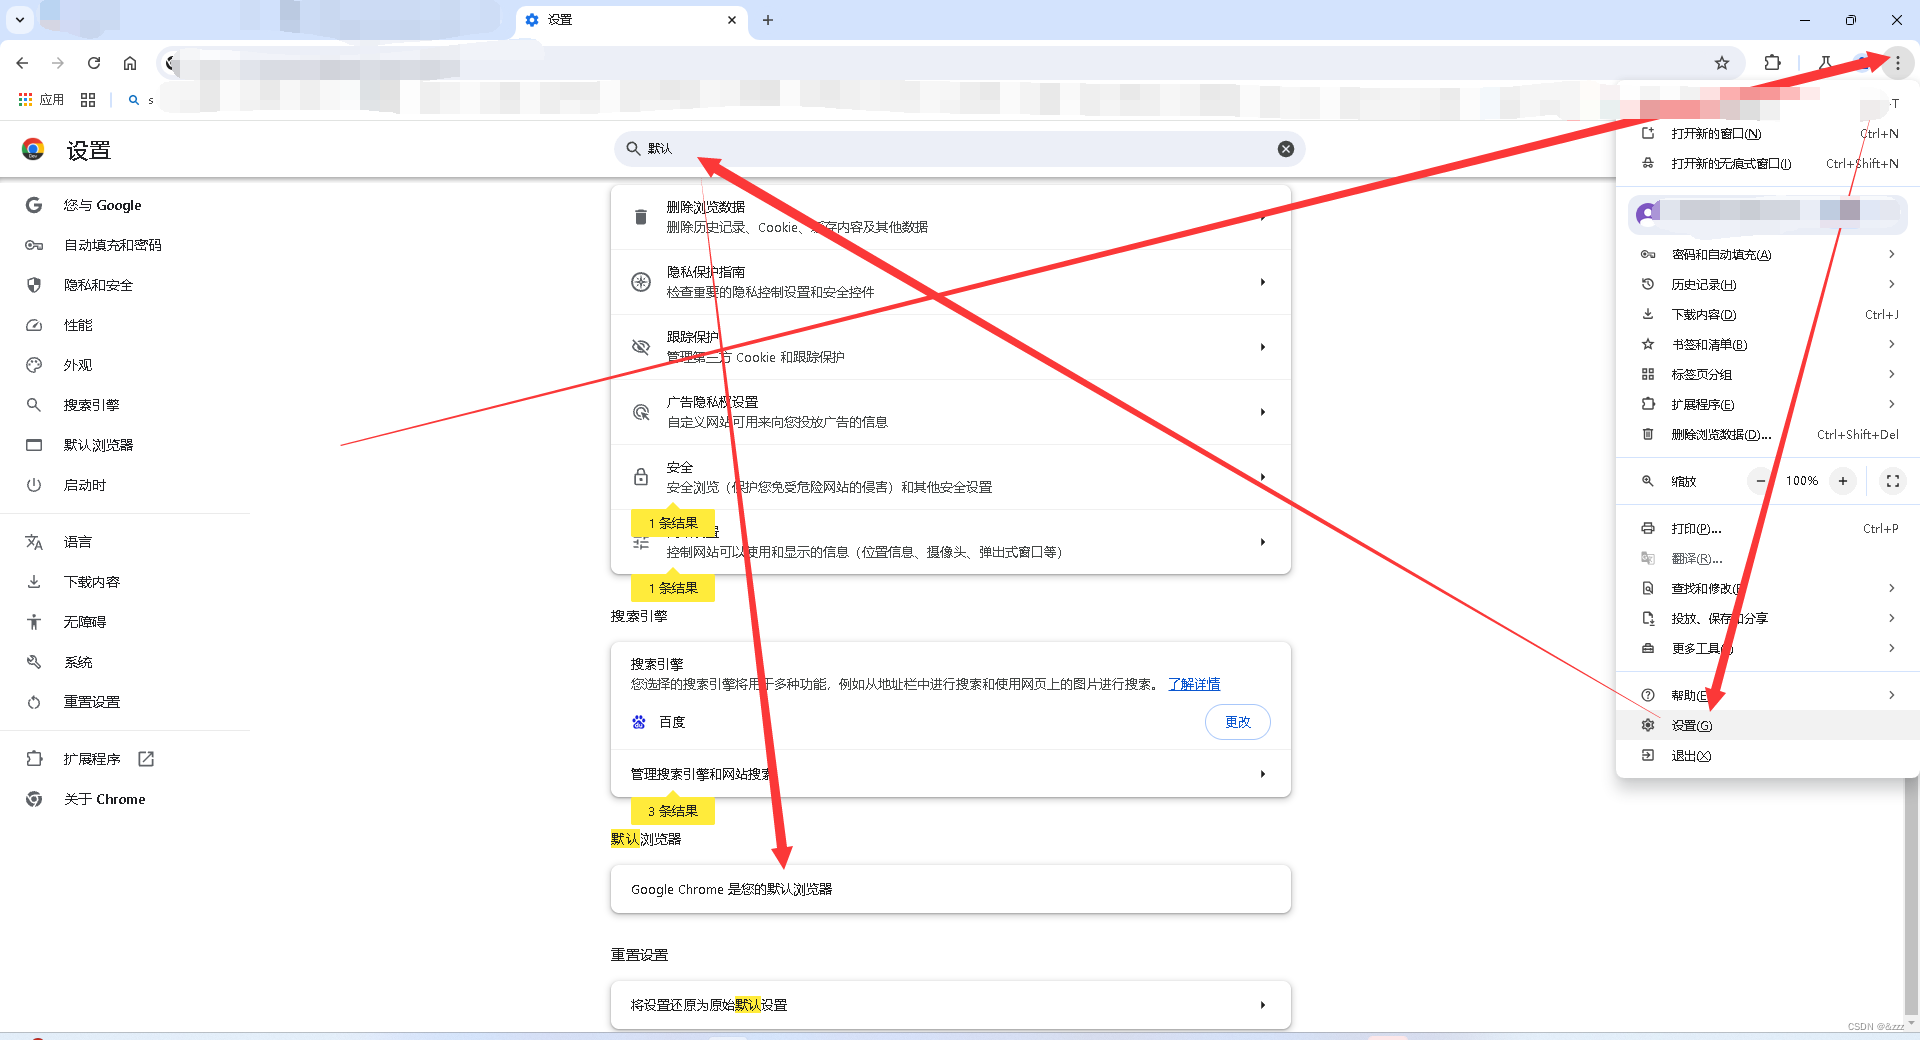Click the settings search box

click(x=959, y=149)
